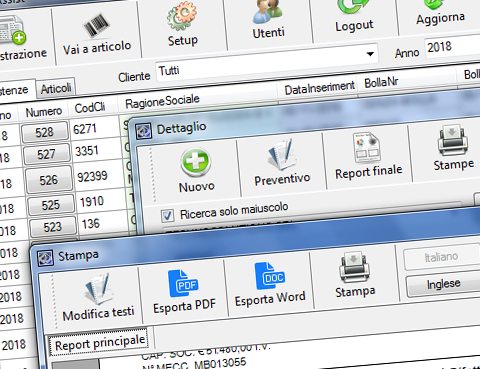
Task: Click Modifica testi in Stampa window
Action: point(98,297)
